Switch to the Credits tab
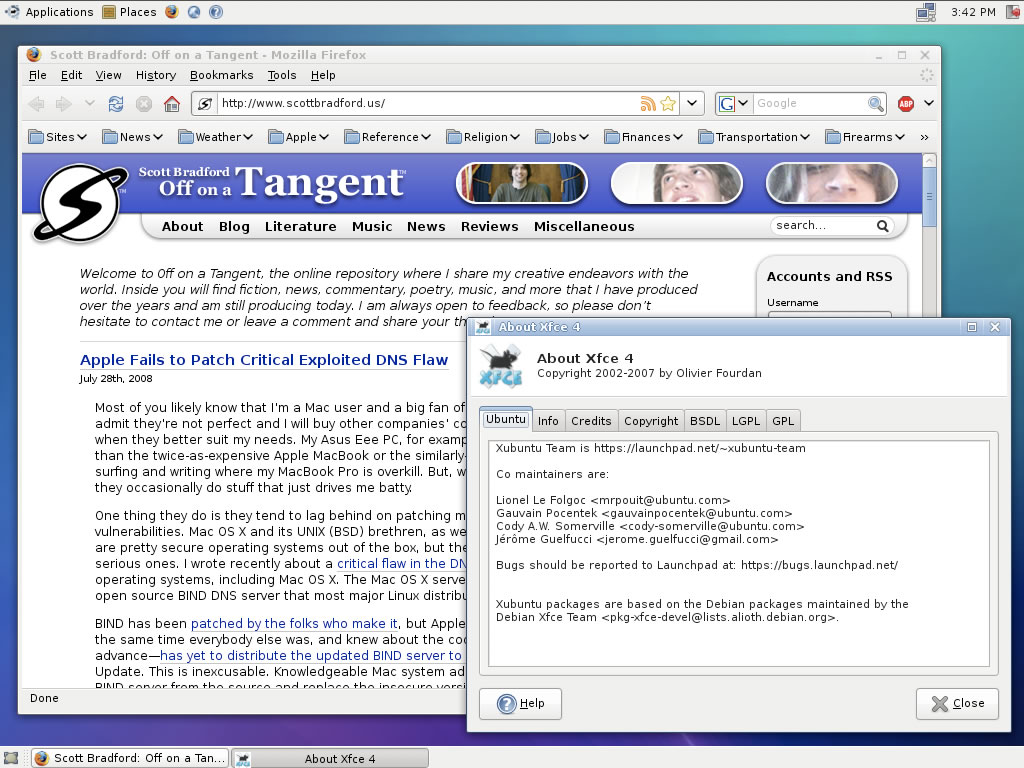Viewport: 1024px width, 768px height. pyautogui.click(x=591, y=421)
